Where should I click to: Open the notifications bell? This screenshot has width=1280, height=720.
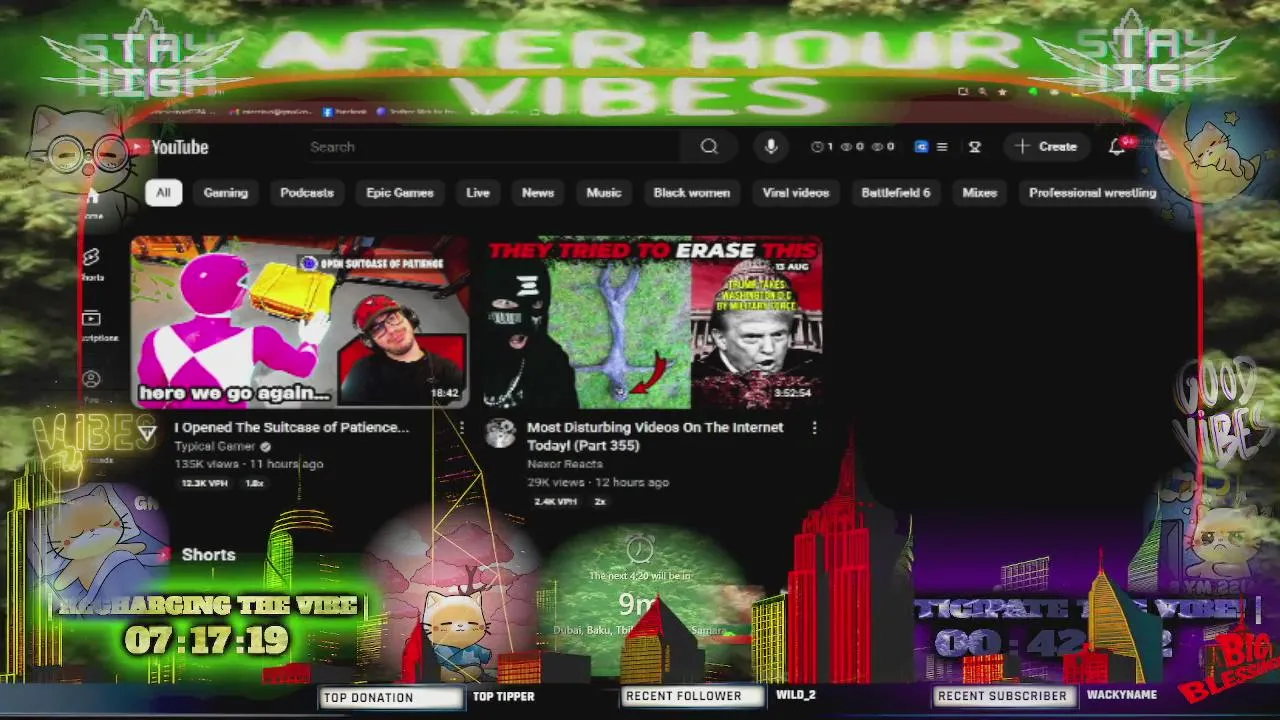tap(1117, 147)
